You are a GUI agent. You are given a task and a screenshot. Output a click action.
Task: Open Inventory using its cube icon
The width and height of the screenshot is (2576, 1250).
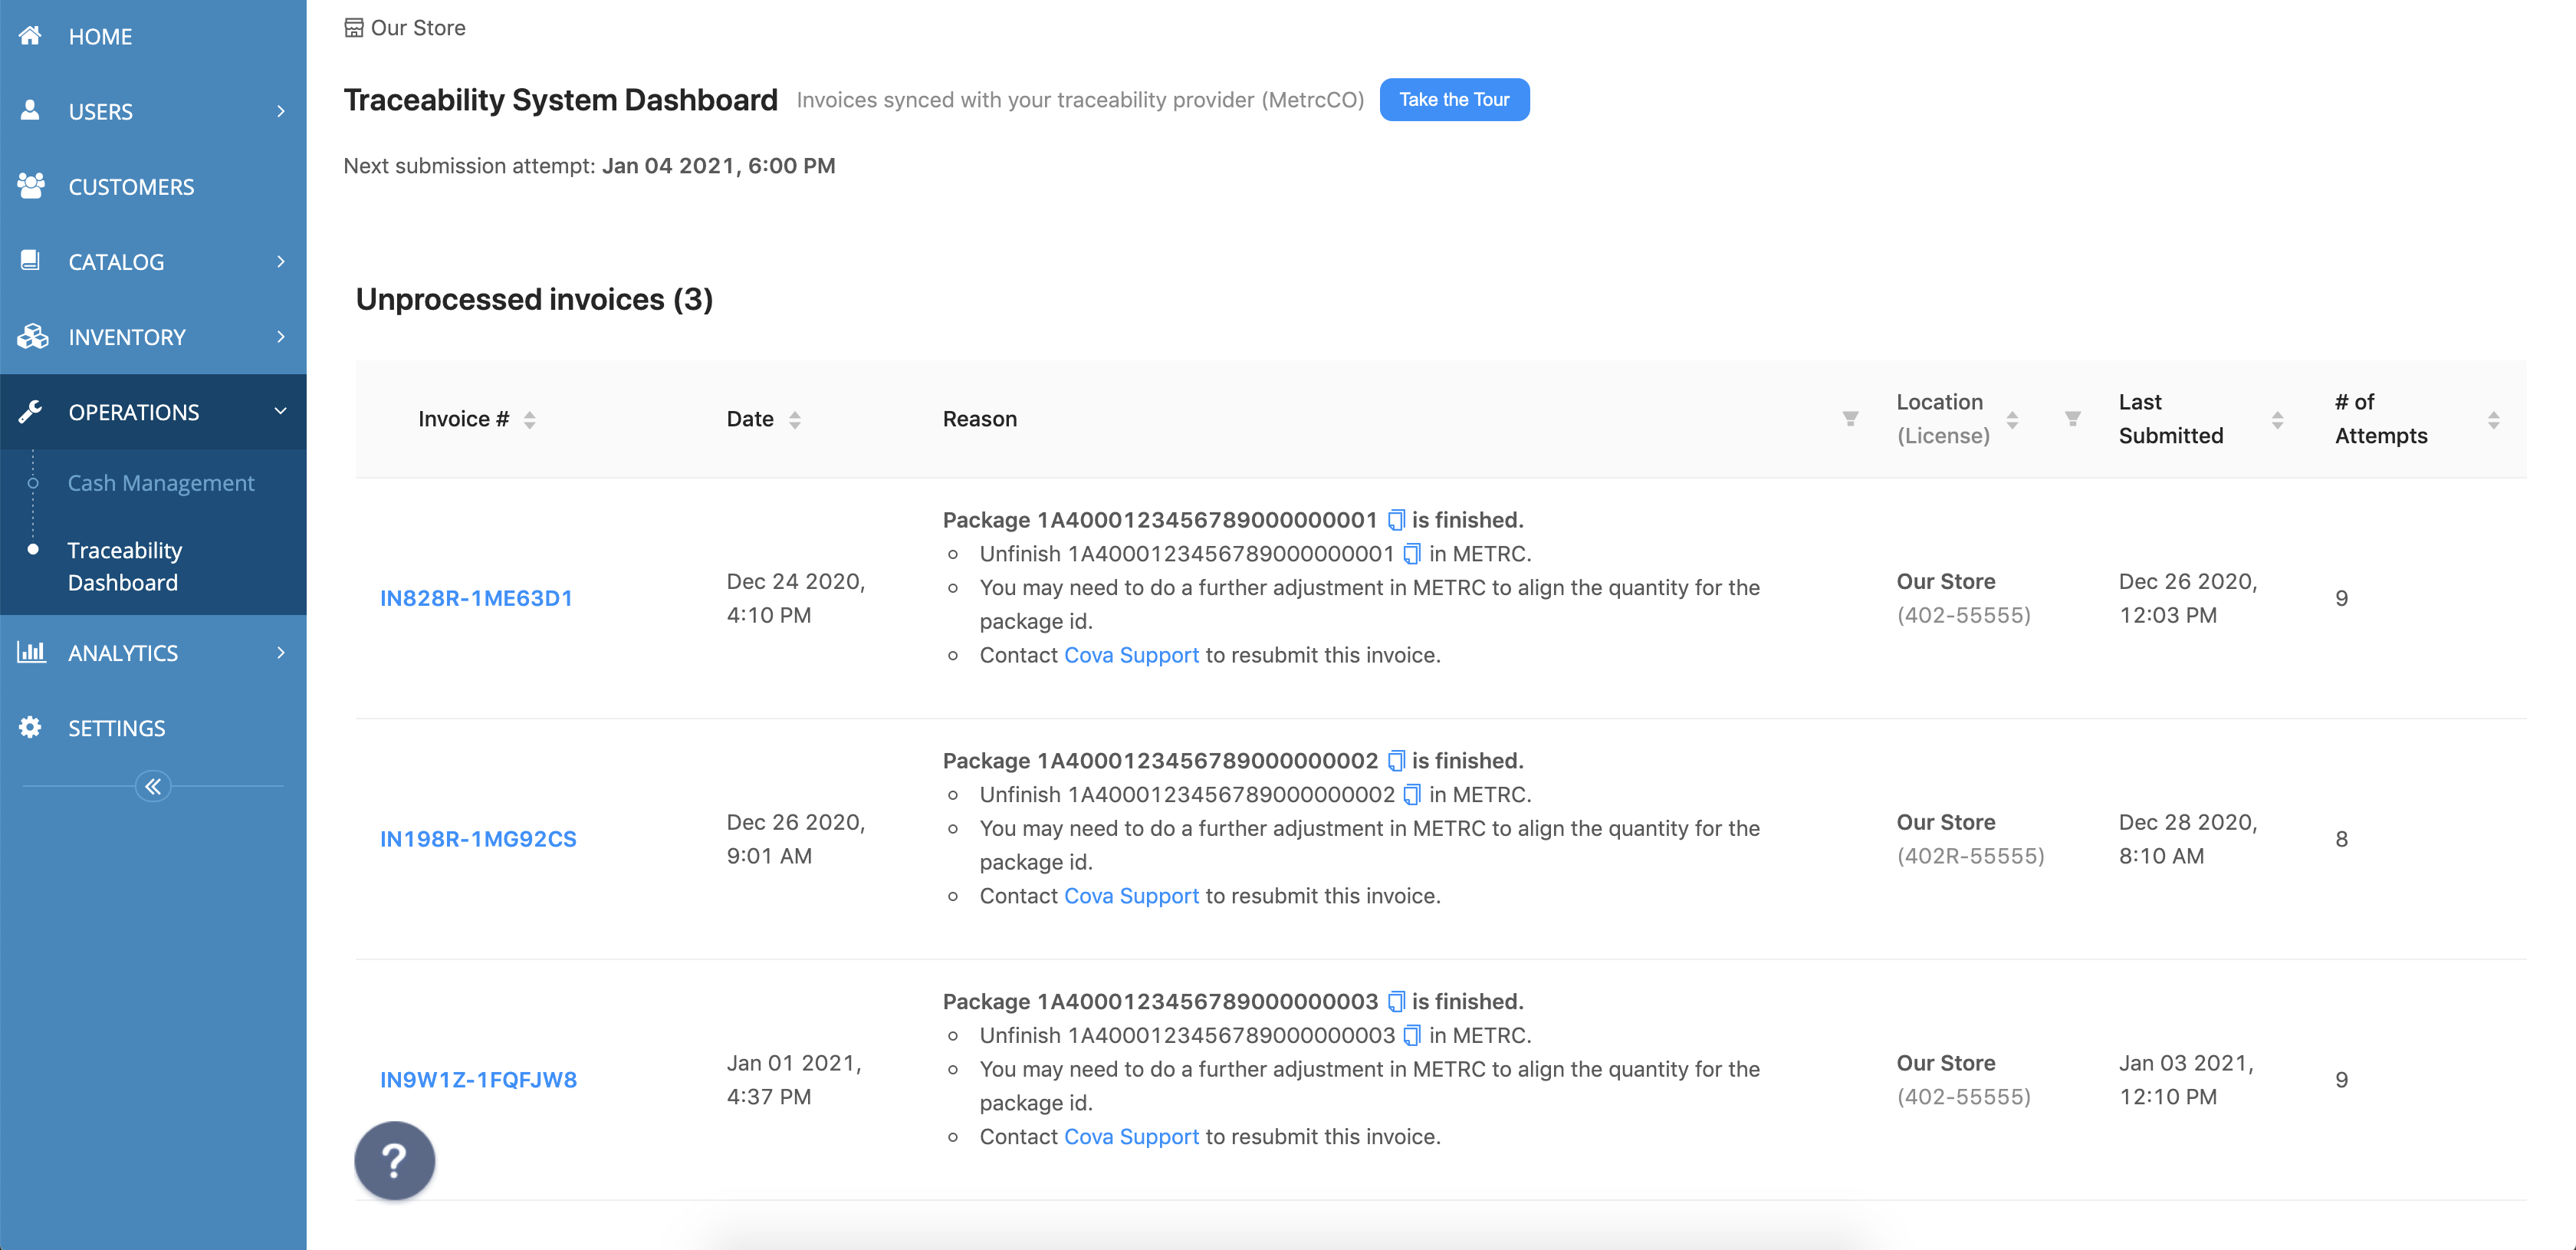coord(31,337)
